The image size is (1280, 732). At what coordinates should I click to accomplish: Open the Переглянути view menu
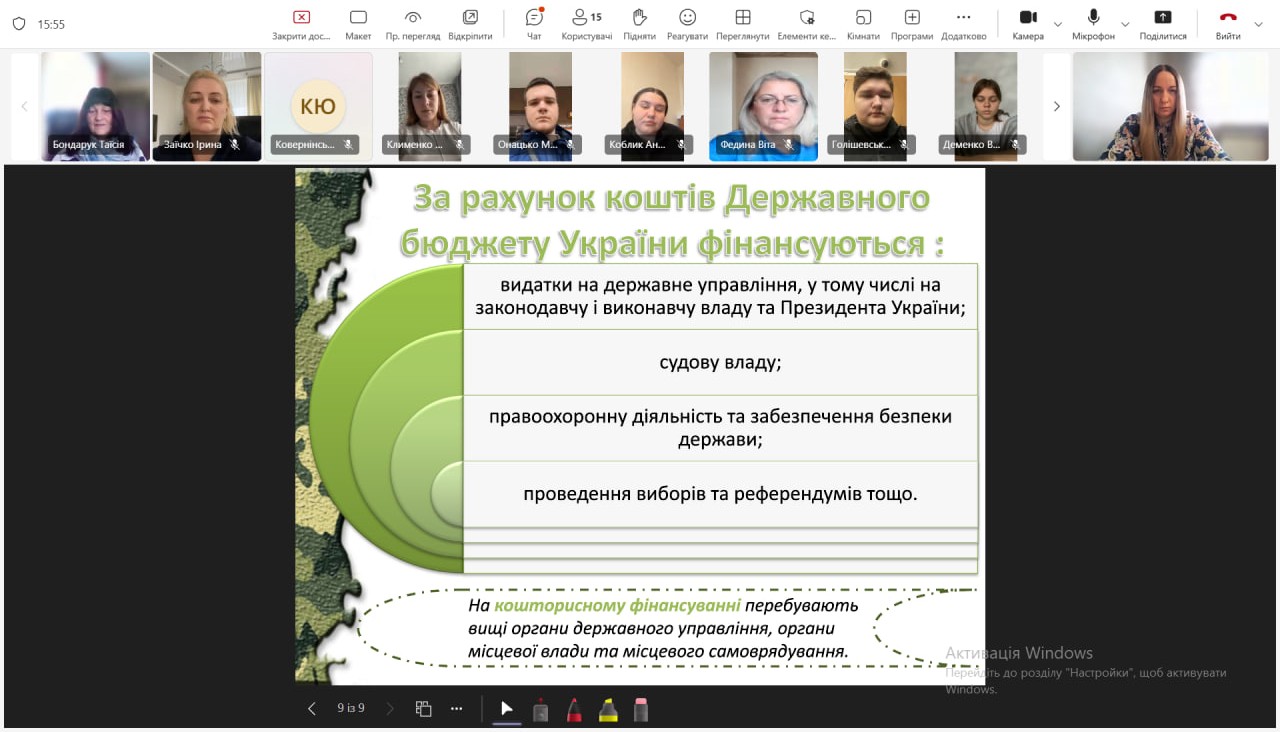click(x=742, y=24)
